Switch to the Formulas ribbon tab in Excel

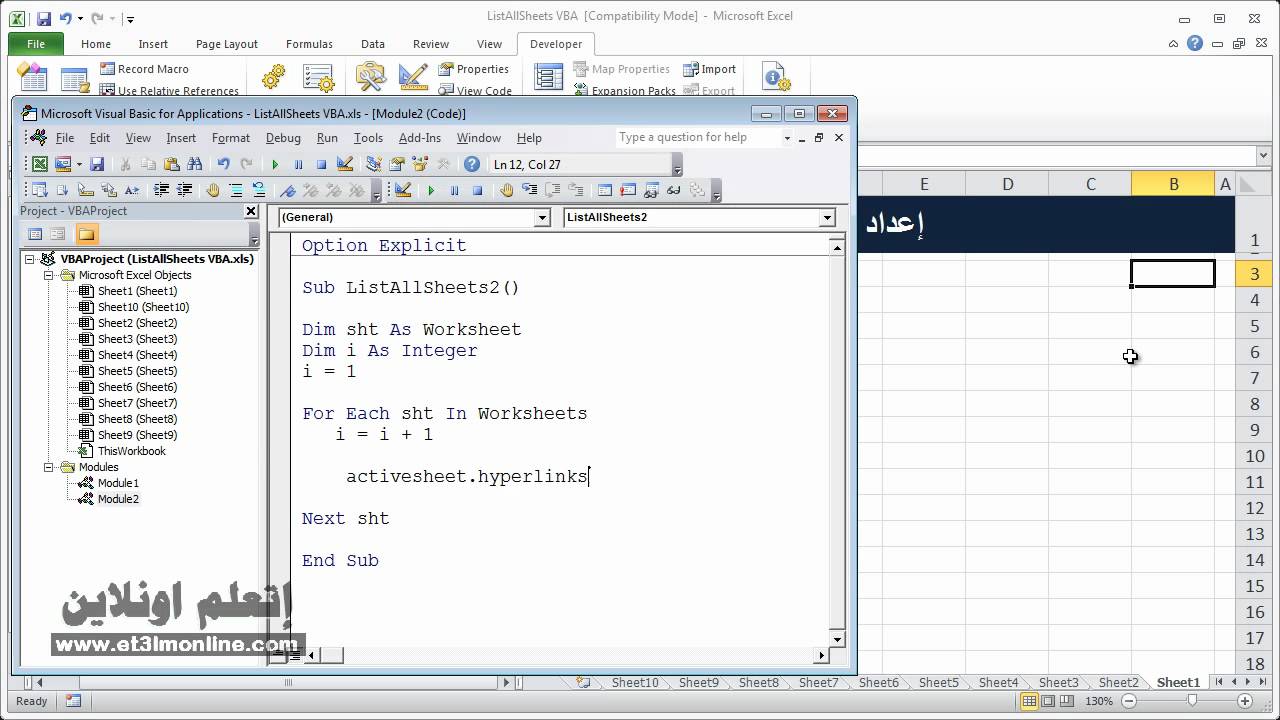309,44
